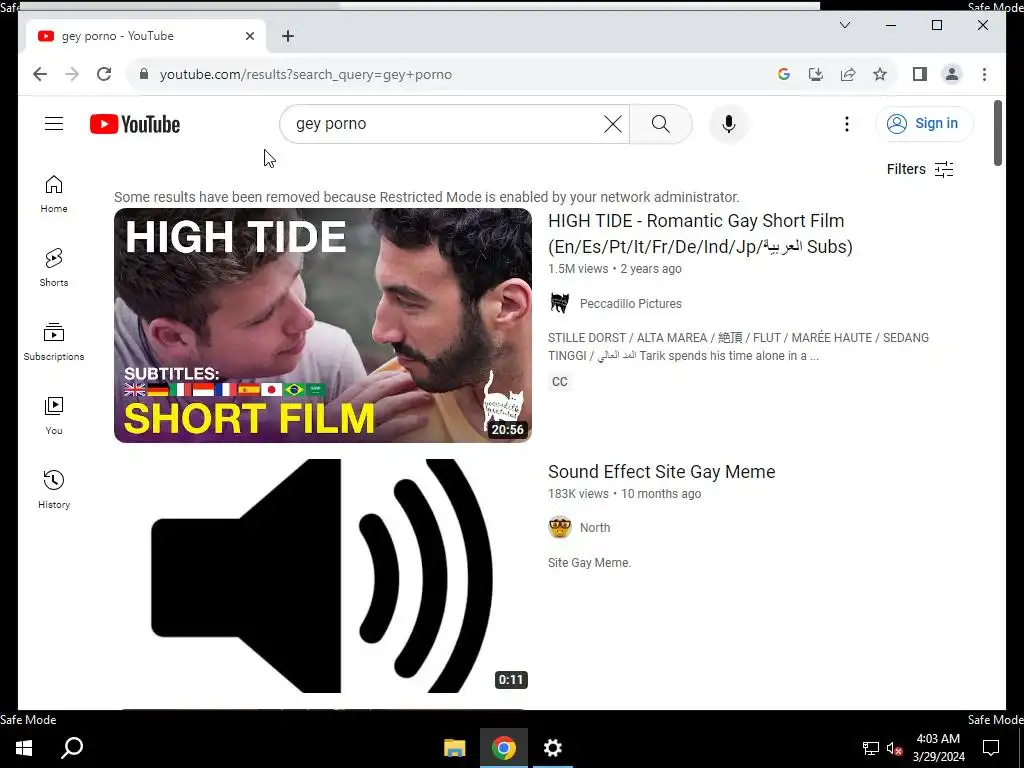The height and width of the screenshot is (768, 1024).
Task: Click the magnifying glass search button
Action: (660, 123)
